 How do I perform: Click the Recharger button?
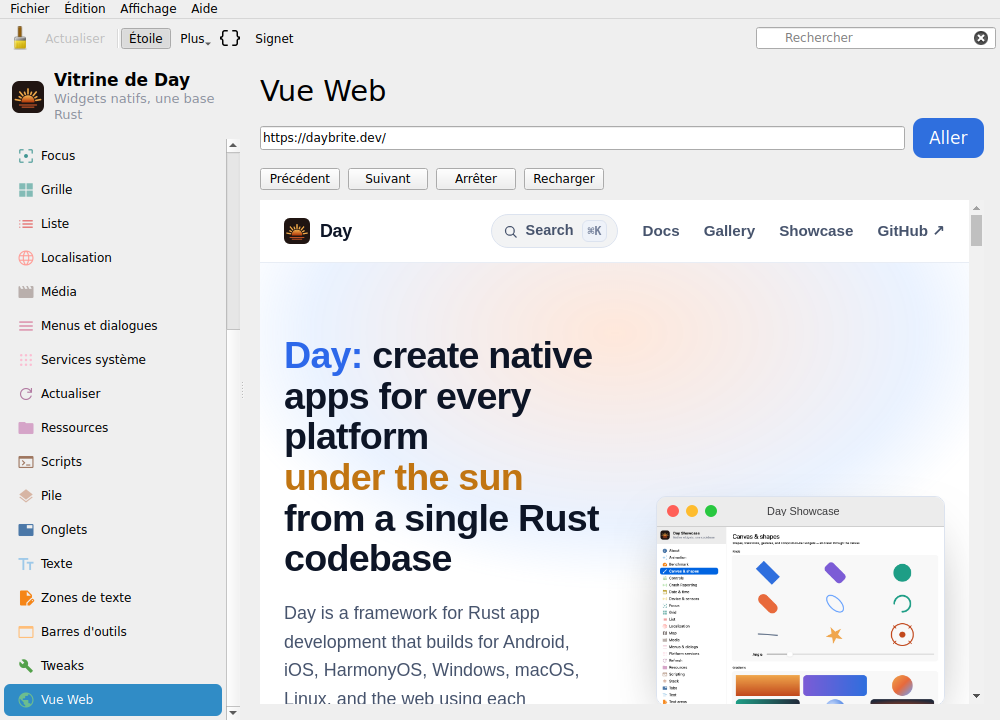564,179
